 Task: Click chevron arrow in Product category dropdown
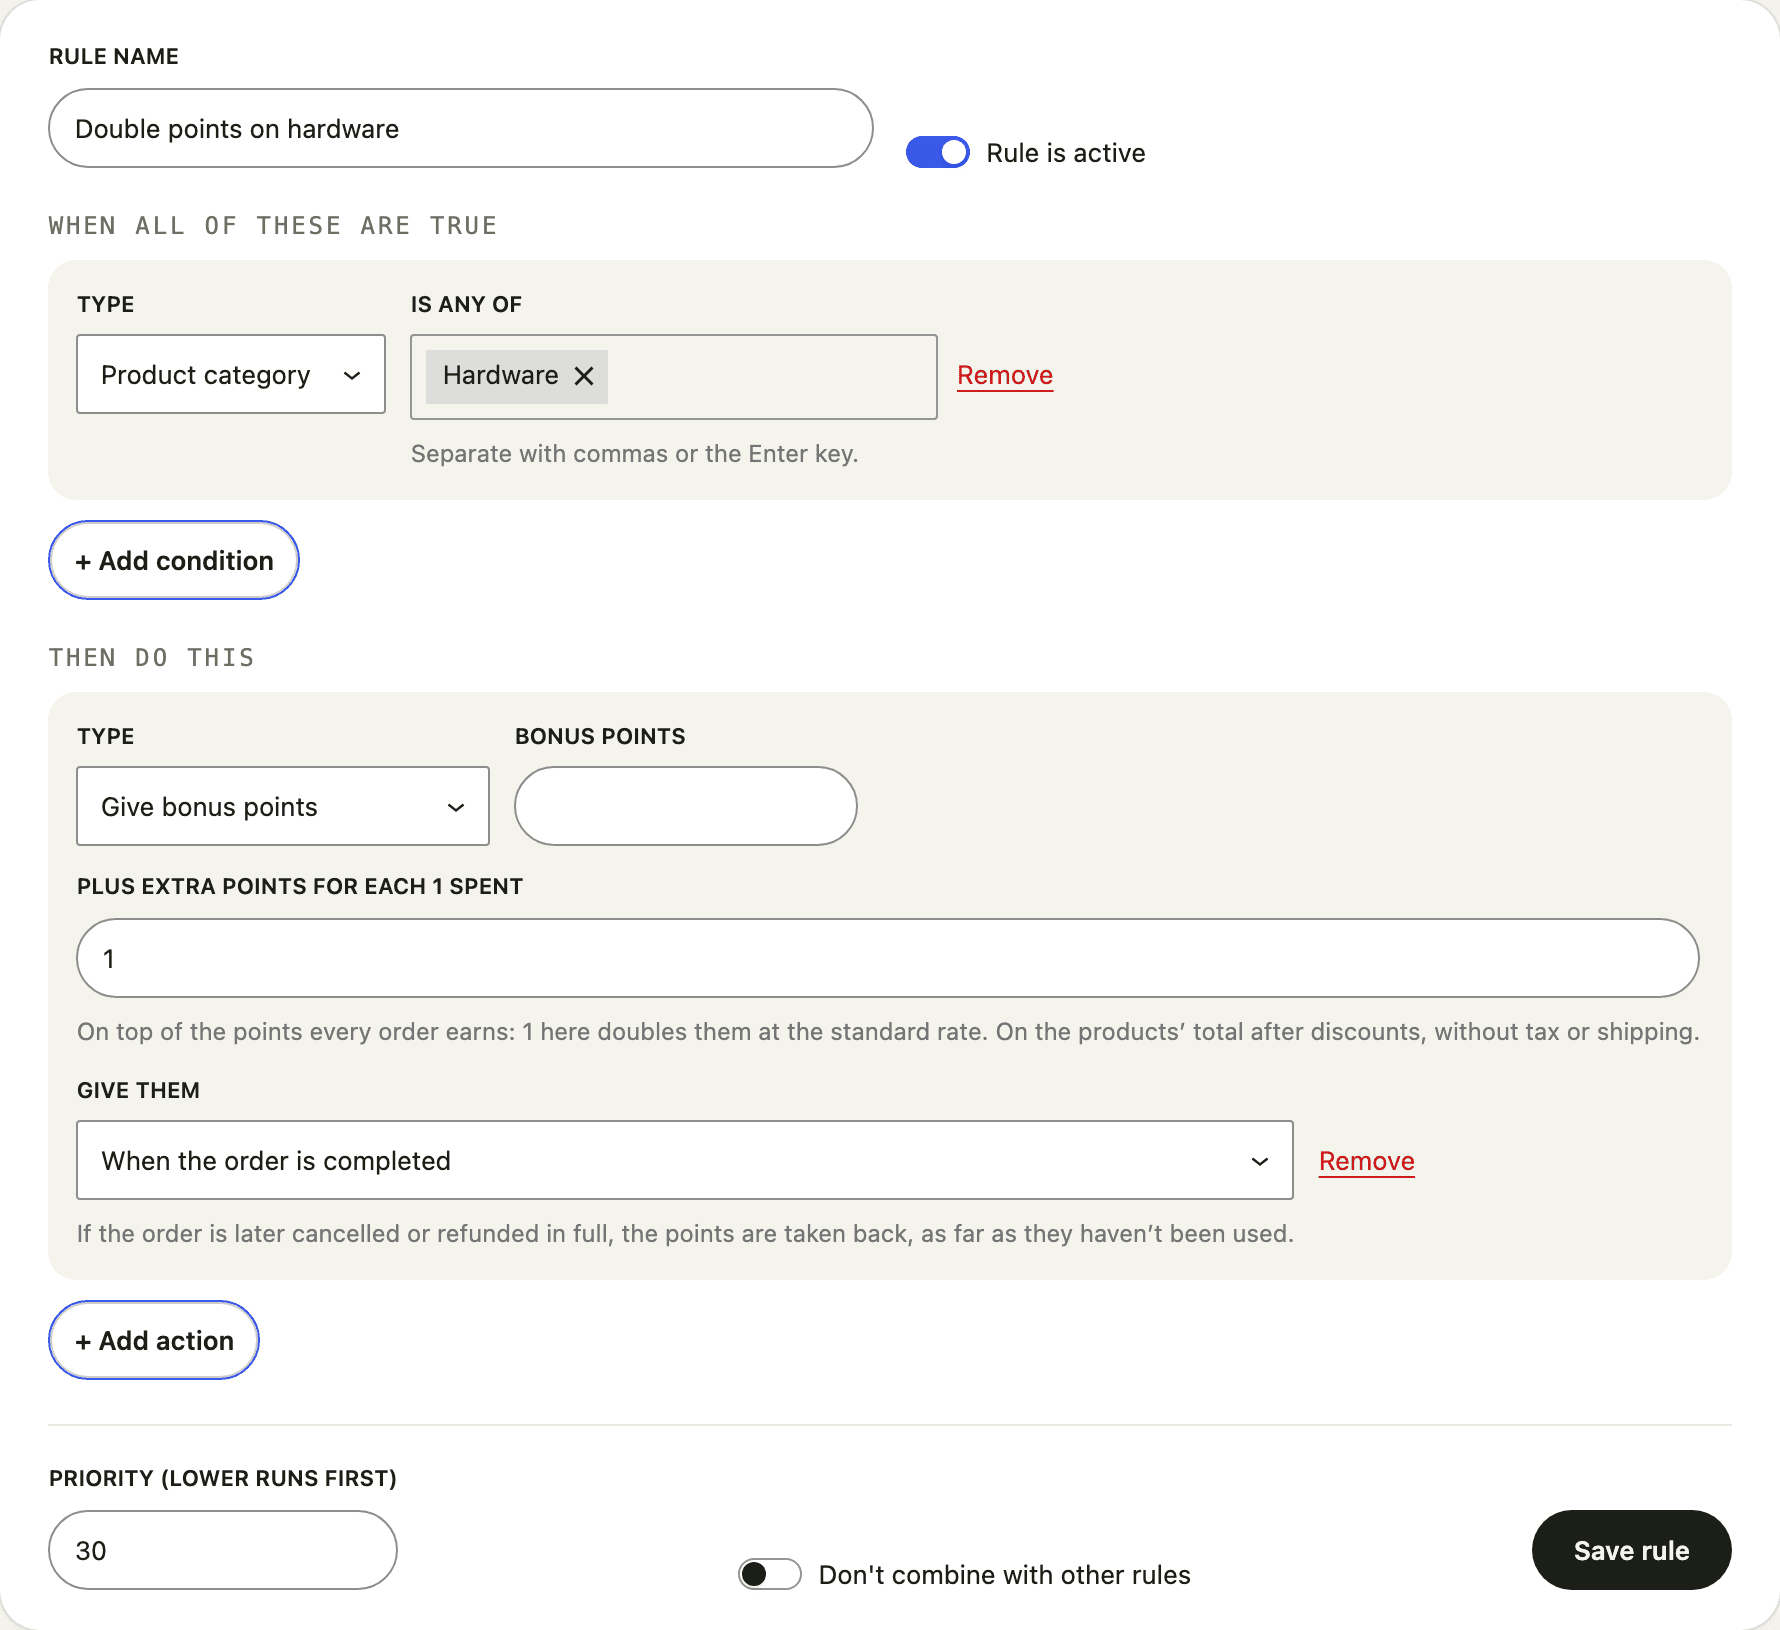(x=352, y=376)
